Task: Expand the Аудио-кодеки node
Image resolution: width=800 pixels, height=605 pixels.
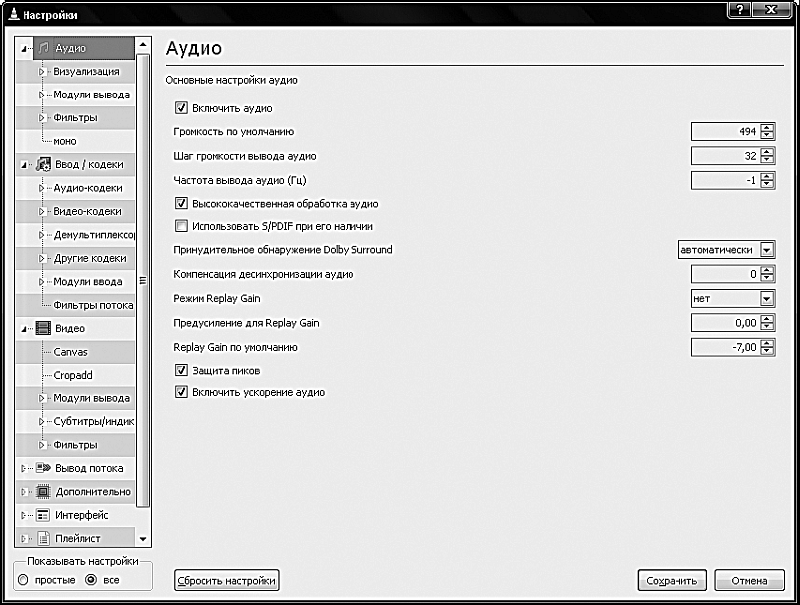Action: pyautogui.click(x=42, y=188)
